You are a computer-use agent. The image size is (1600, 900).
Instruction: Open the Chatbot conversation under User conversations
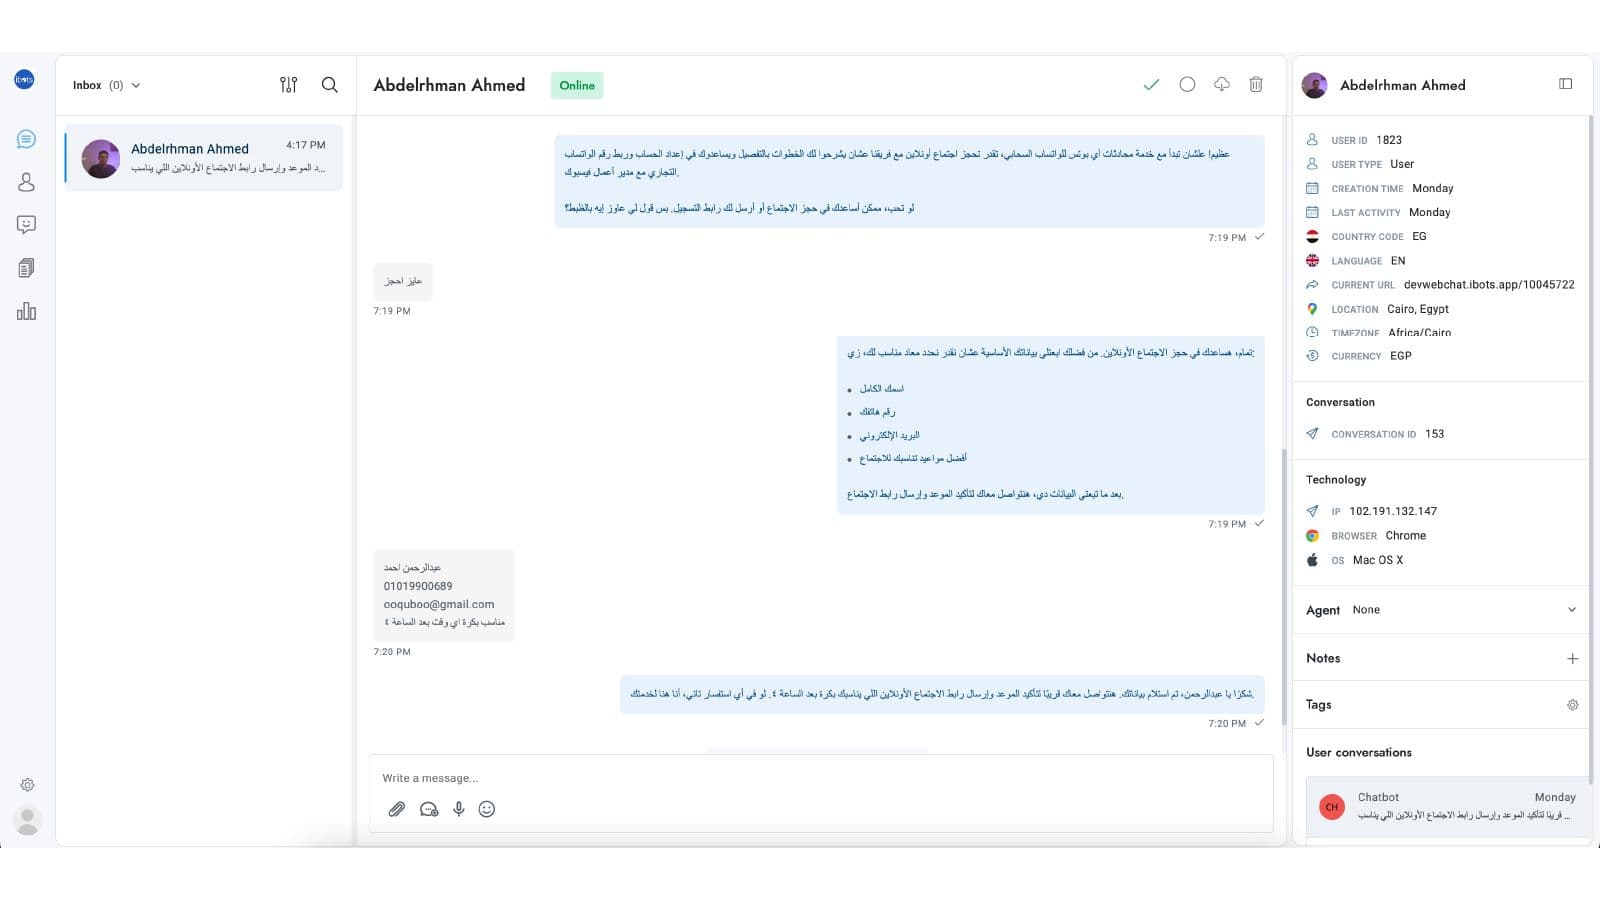[1447, 806]
